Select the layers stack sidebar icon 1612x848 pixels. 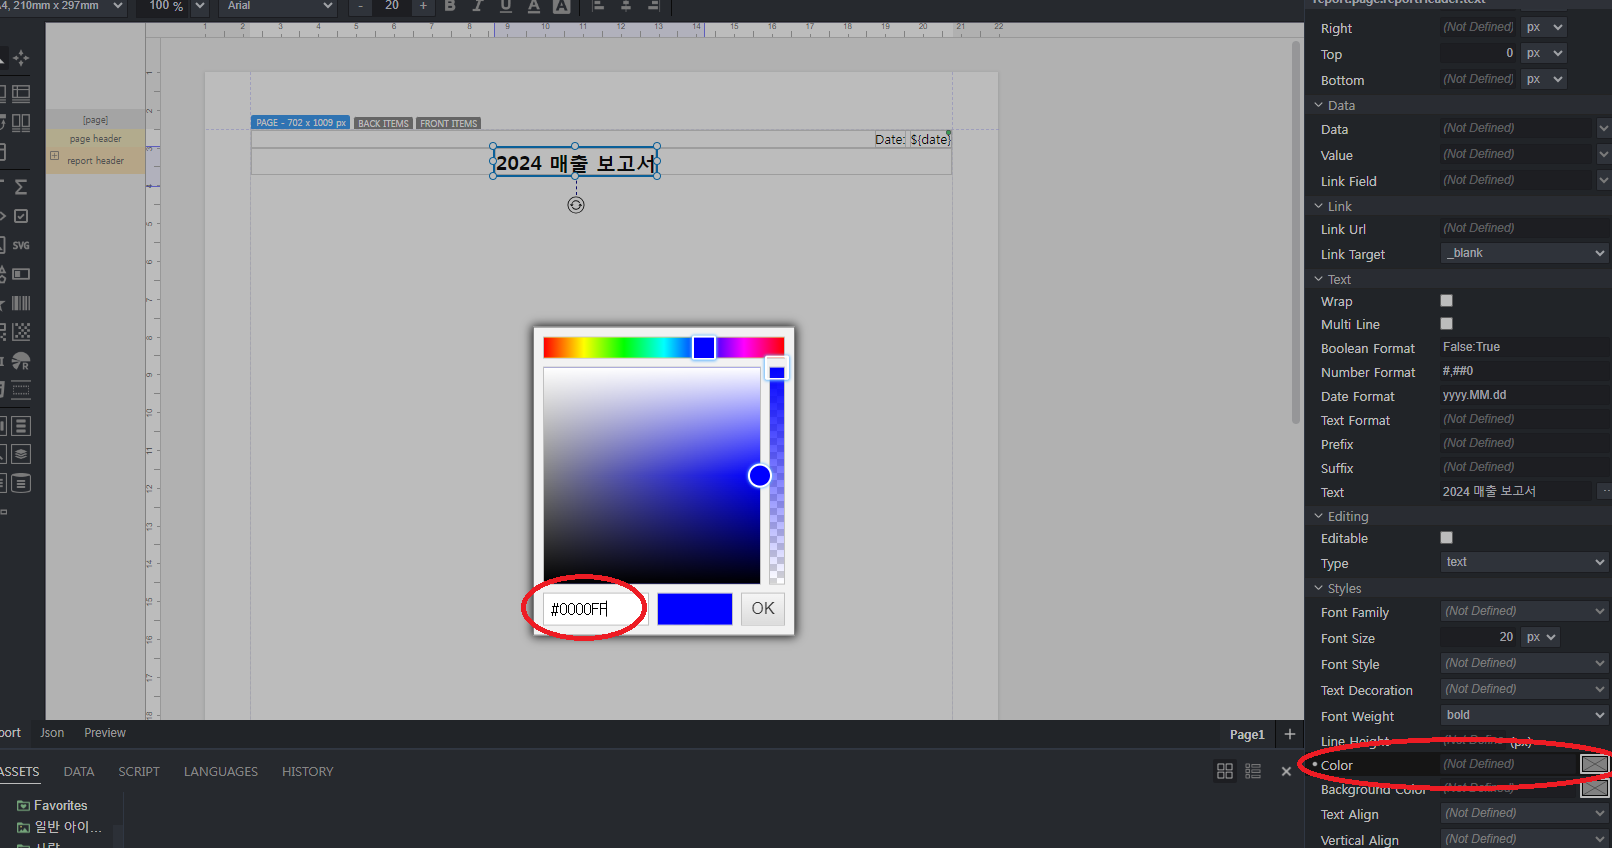coord(21,454)
